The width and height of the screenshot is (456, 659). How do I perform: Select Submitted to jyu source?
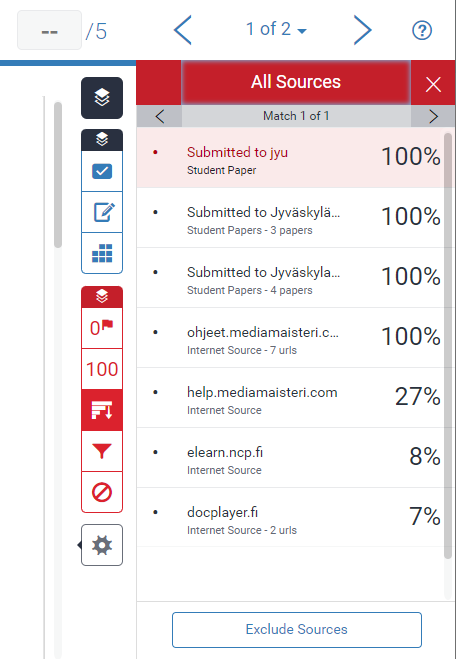tap(290, 158)
